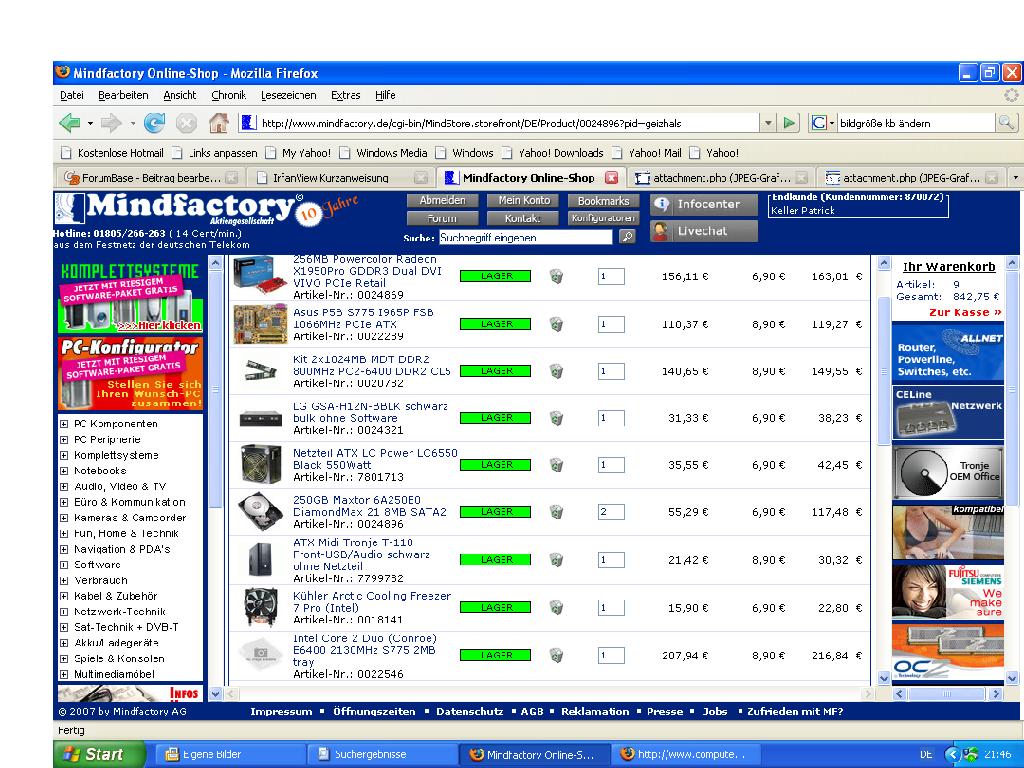Open the Maxtor hard drive thumbnail

261,511
